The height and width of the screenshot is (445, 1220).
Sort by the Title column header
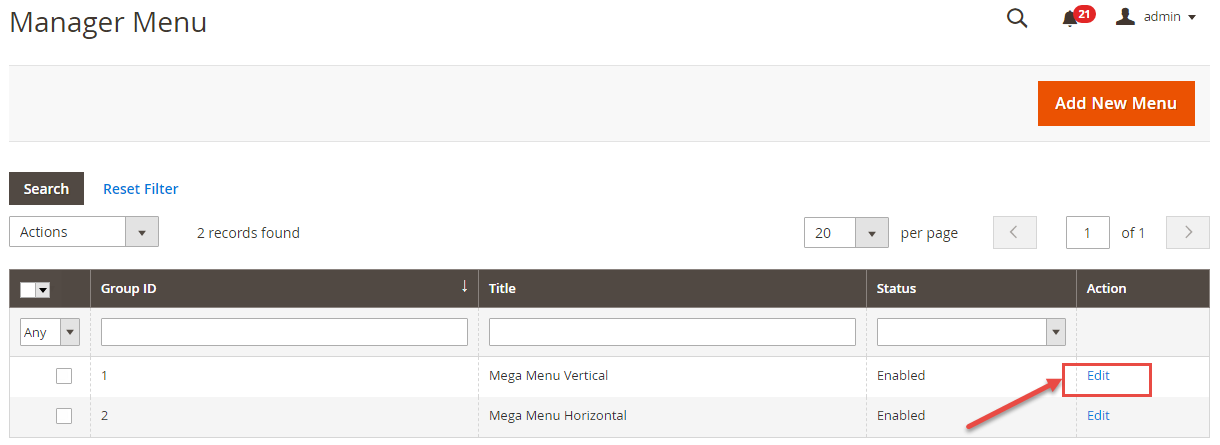pos(502,288)
